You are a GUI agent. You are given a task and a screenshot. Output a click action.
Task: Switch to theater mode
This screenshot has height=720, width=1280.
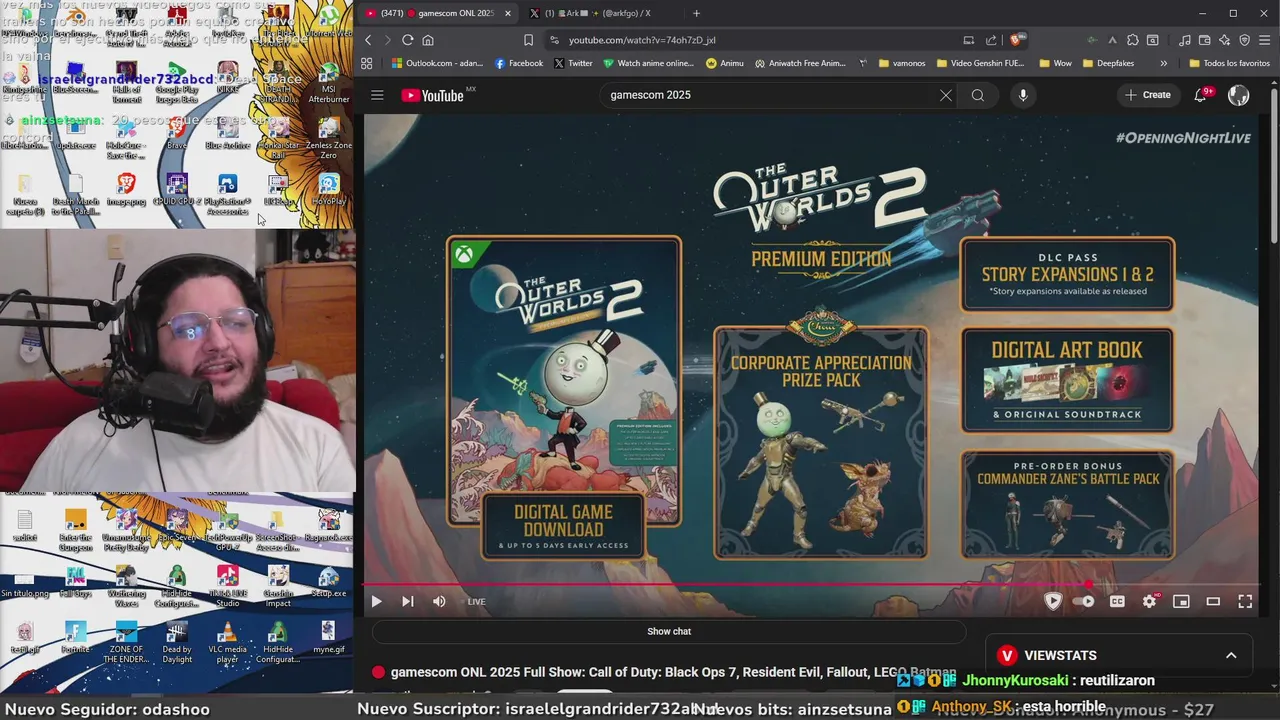click(1213, 601)
